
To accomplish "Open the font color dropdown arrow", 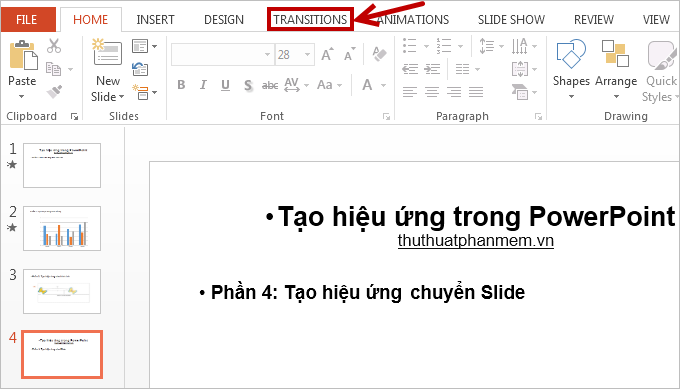I will [x=383, y=85].
